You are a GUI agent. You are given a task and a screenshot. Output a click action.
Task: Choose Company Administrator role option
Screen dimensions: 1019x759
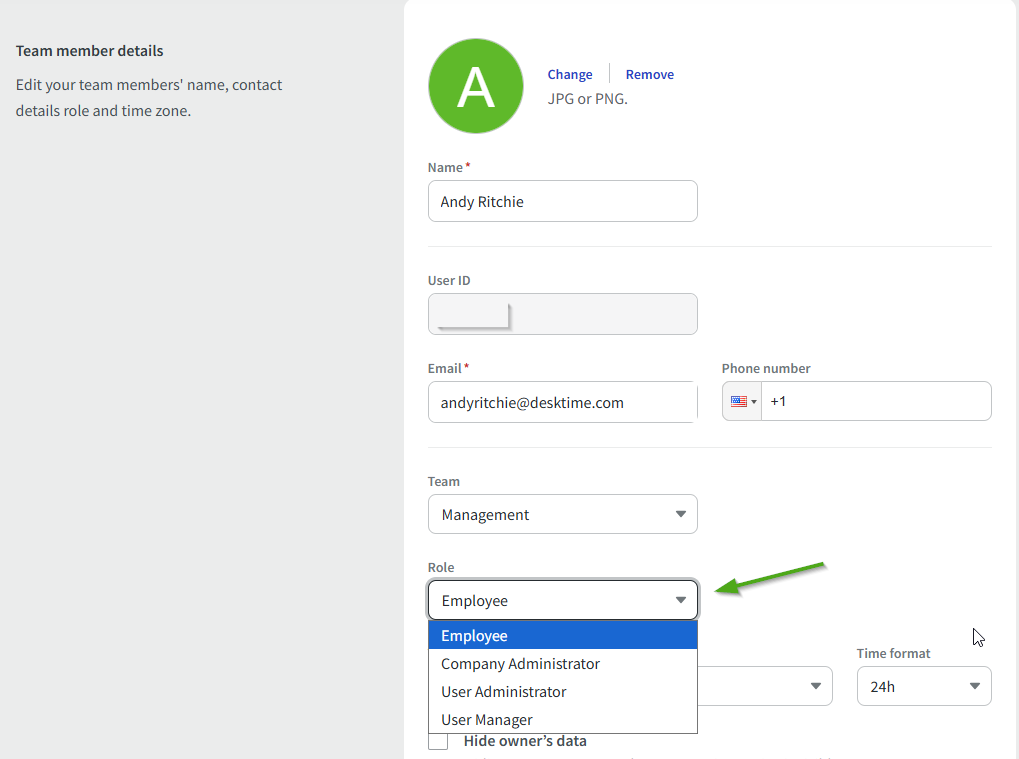[562, 664]
